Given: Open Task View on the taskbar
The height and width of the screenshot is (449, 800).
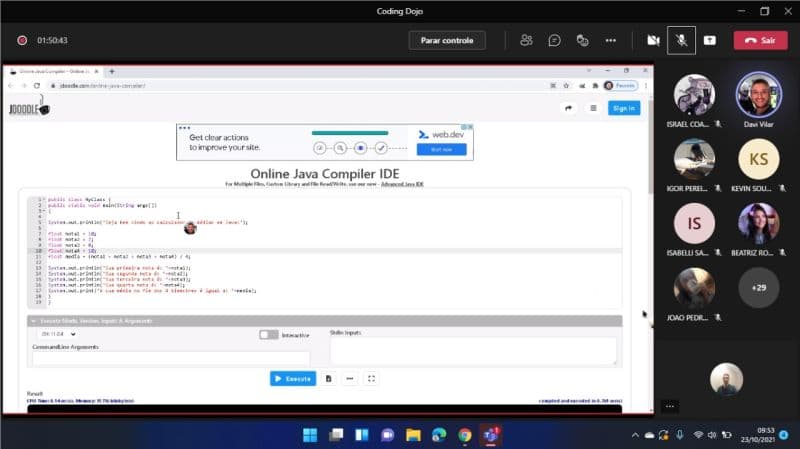Looking at the screenshot, I should [336, 435].
